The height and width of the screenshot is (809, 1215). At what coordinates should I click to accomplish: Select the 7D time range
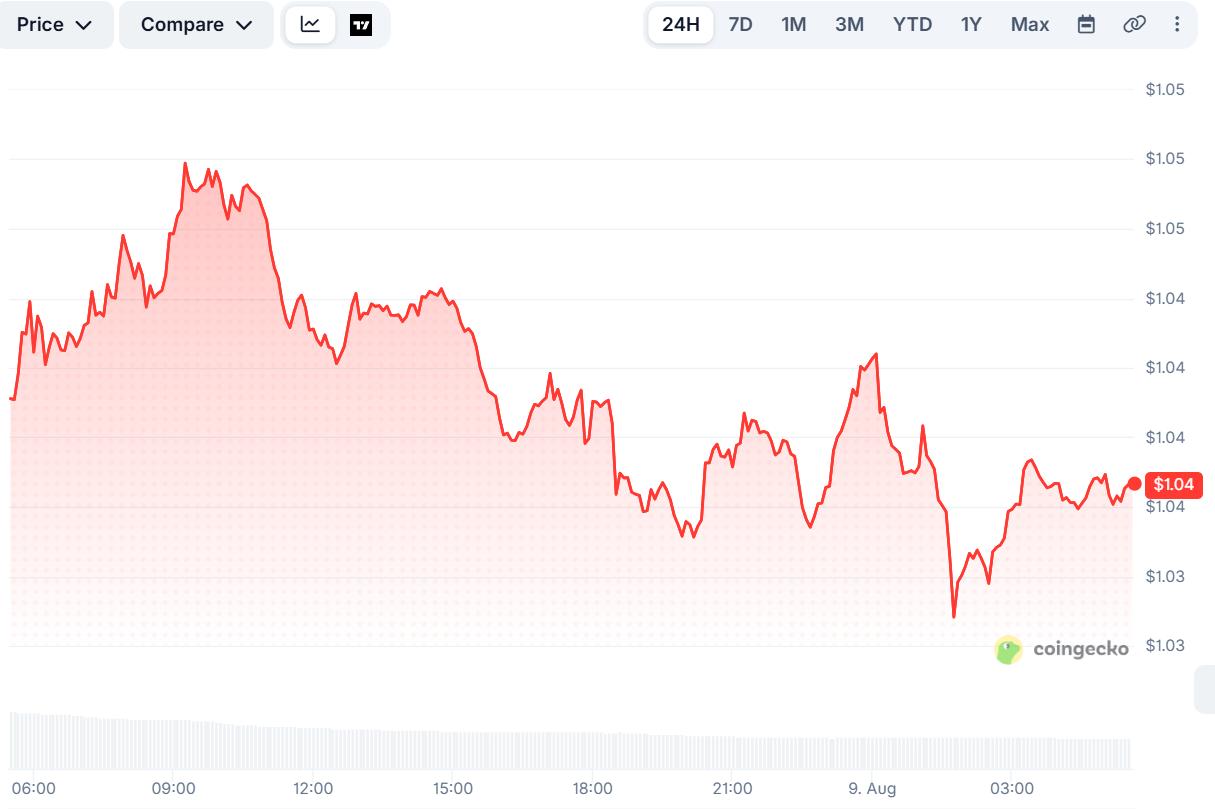(x=740, y=25)
